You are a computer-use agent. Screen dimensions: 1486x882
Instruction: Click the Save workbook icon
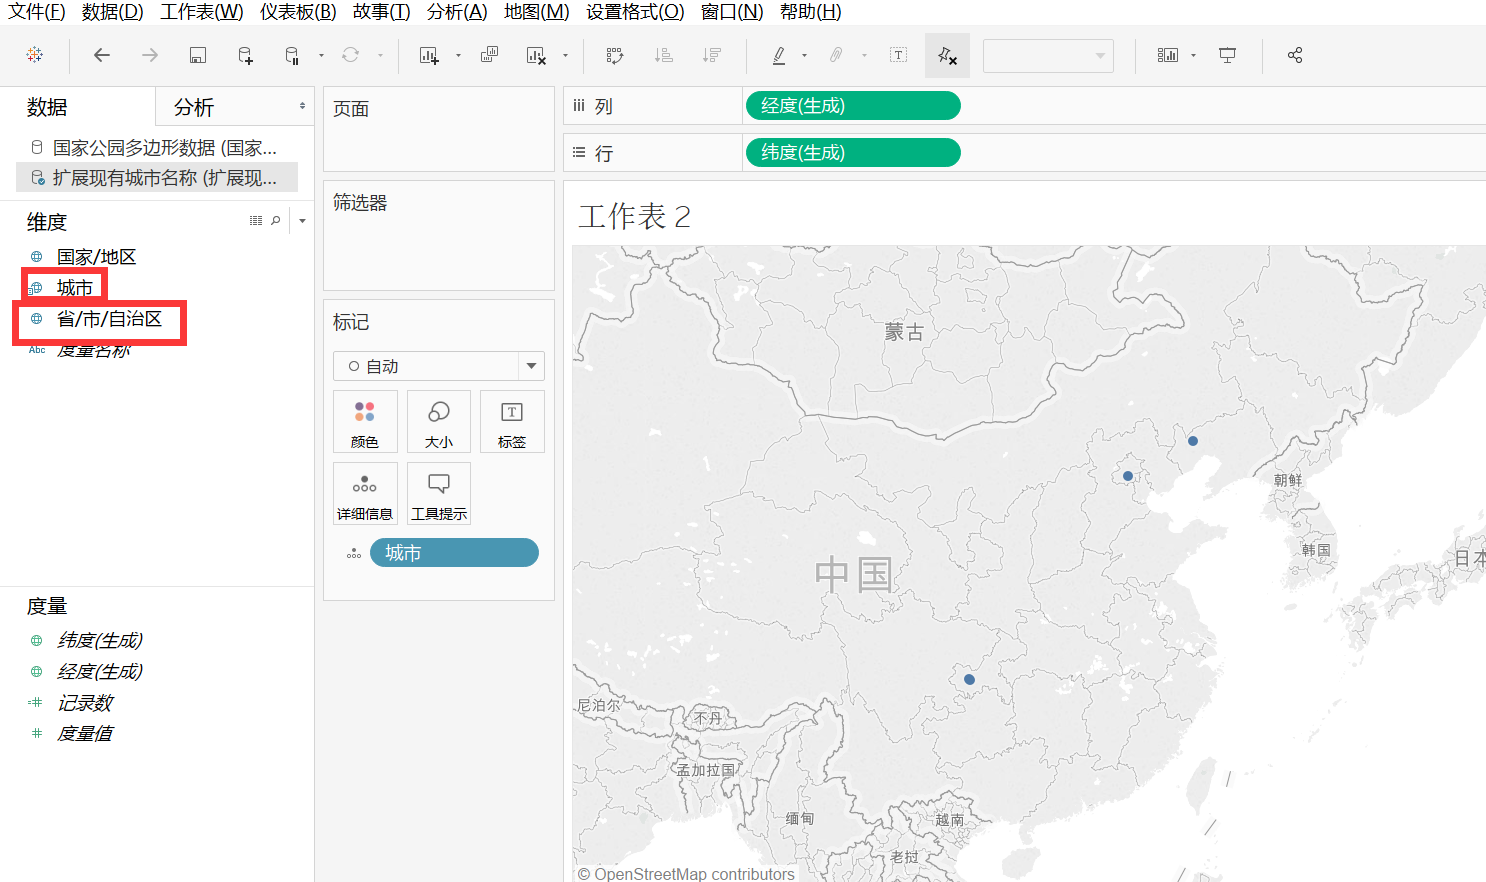197,55
